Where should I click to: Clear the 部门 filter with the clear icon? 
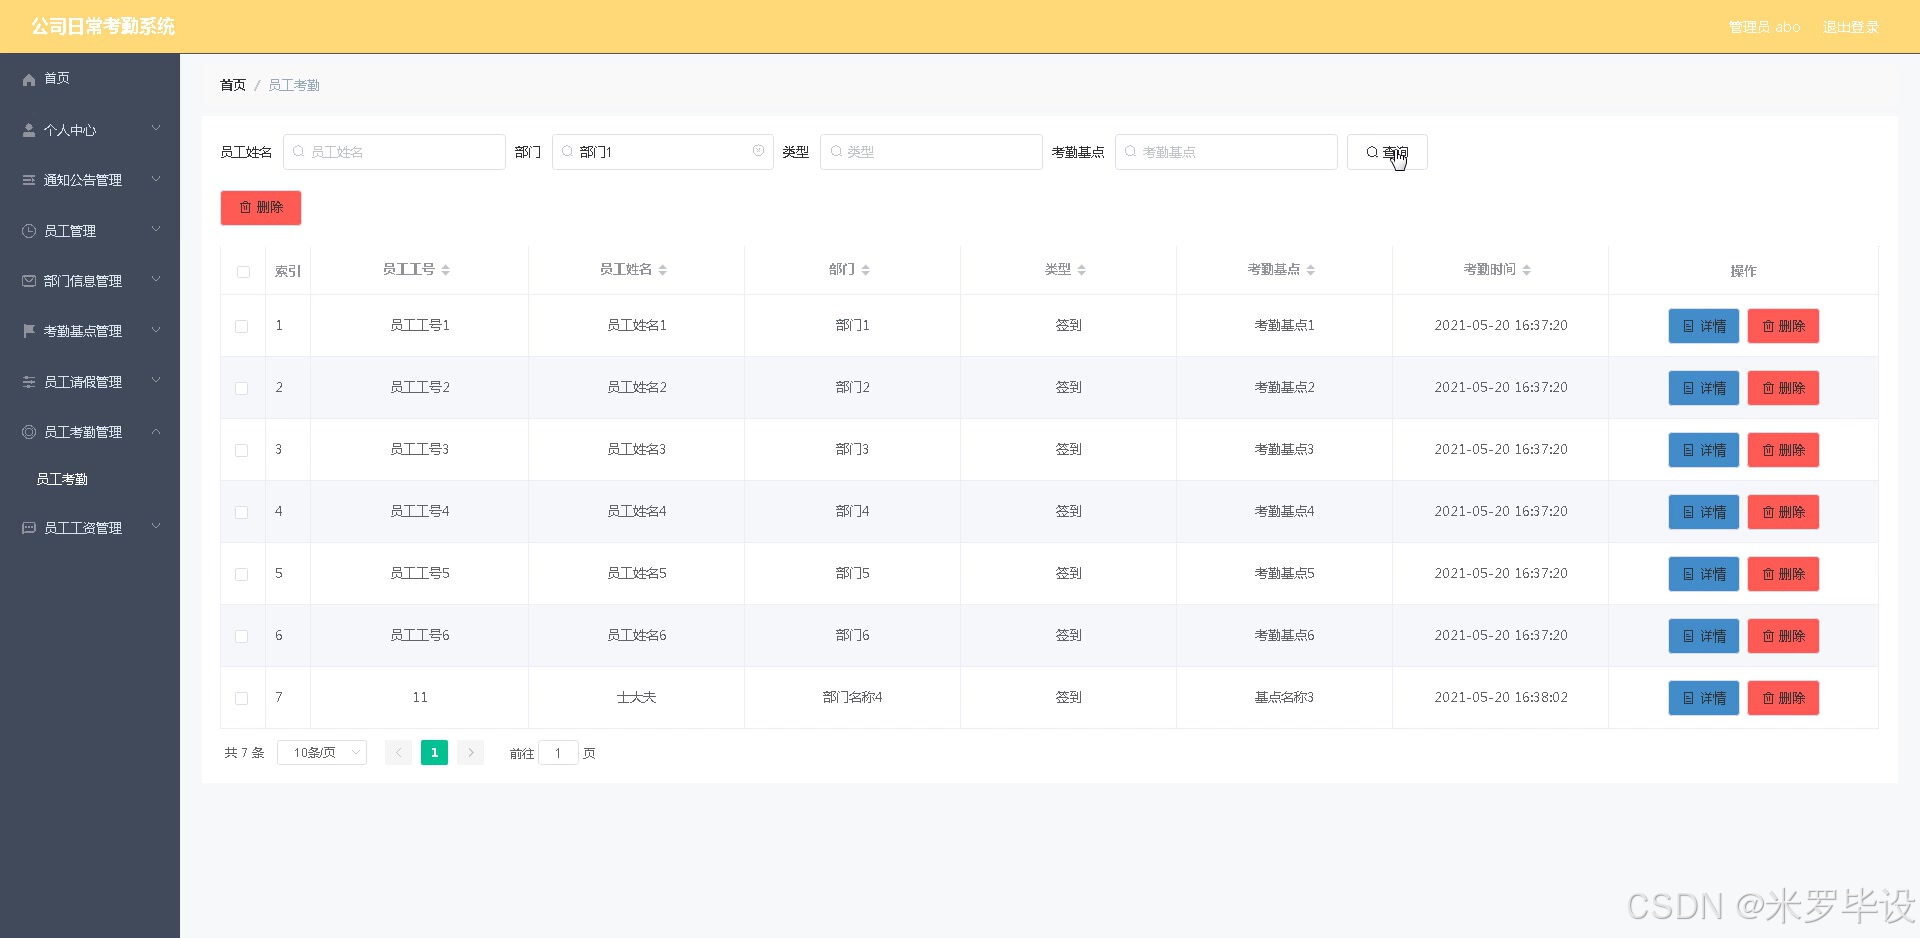point(758,151)
